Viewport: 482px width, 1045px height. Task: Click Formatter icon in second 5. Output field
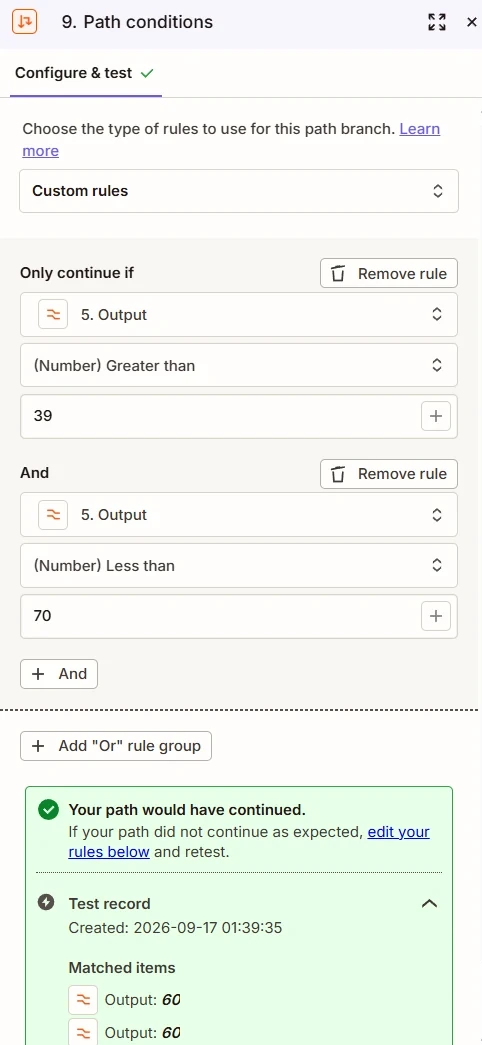53,515
